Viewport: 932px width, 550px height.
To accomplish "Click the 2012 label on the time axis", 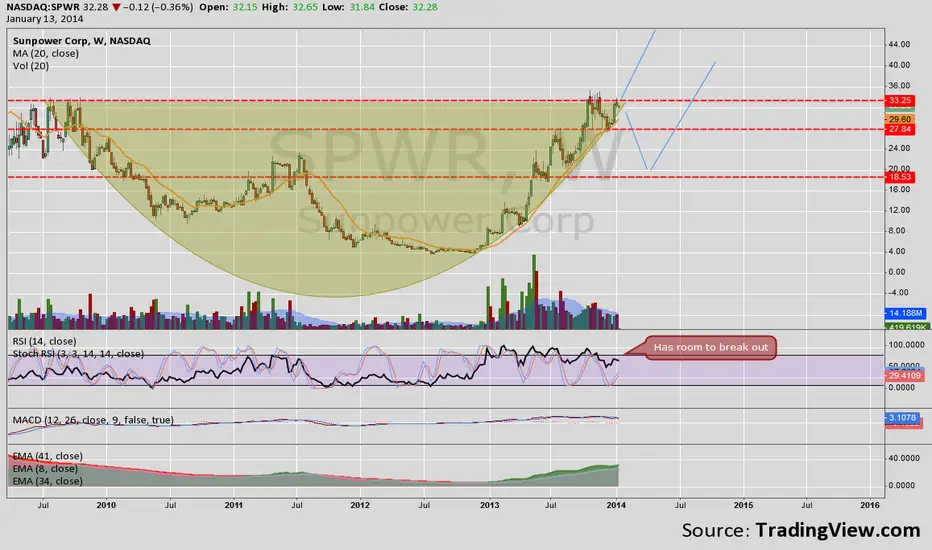I will (360, 505).
